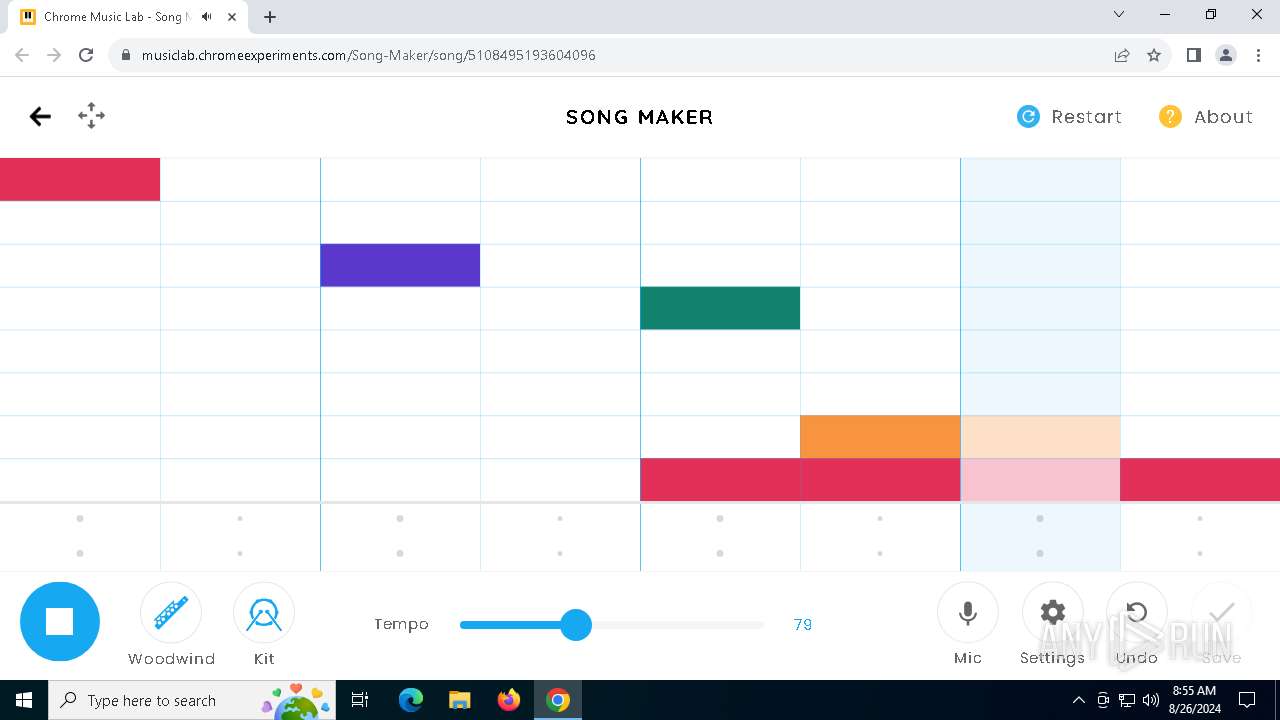Viewport: 1280px width, 720px height.
Task: Open the Song Maker Settings
Action: (x=1053, y=613)
